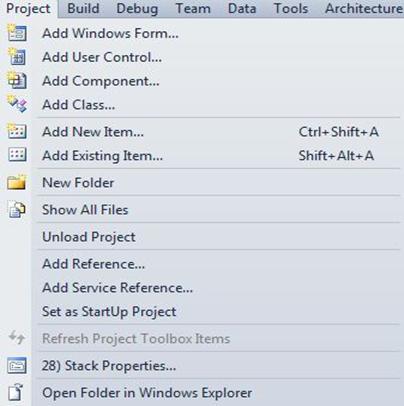Open the Data menu

click(x=242, y=8)
